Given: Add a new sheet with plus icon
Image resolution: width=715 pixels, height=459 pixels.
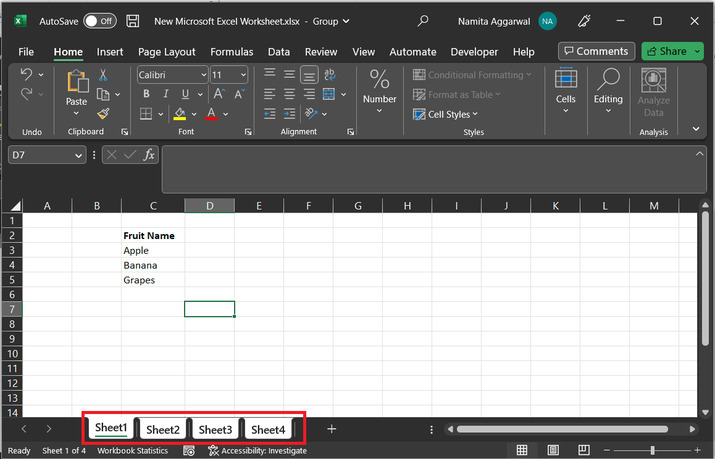Looking at the screenshot, I should (331, 429).
